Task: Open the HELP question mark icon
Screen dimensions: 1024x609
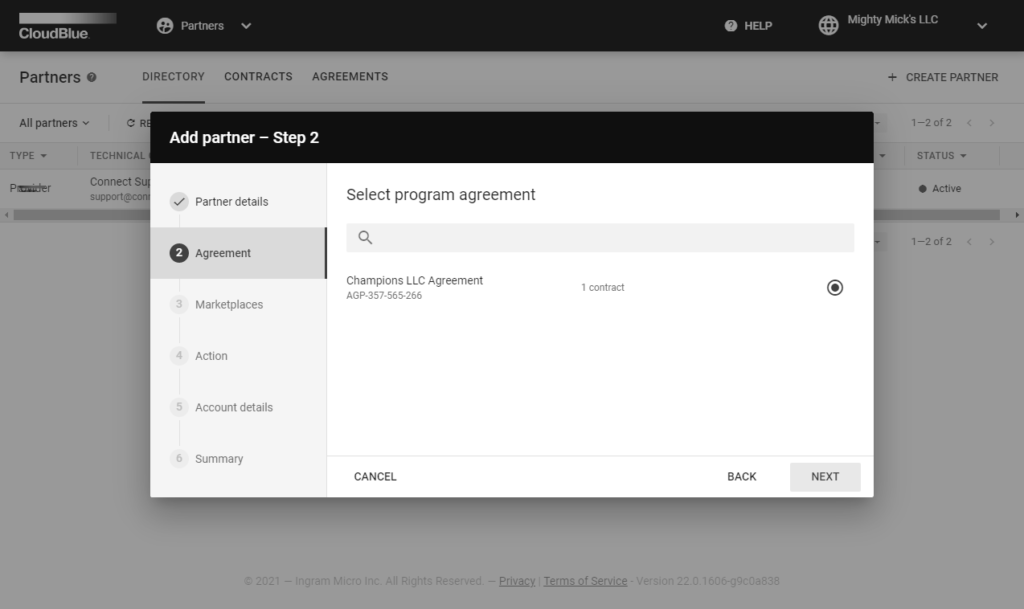Action: coord(731,25)
